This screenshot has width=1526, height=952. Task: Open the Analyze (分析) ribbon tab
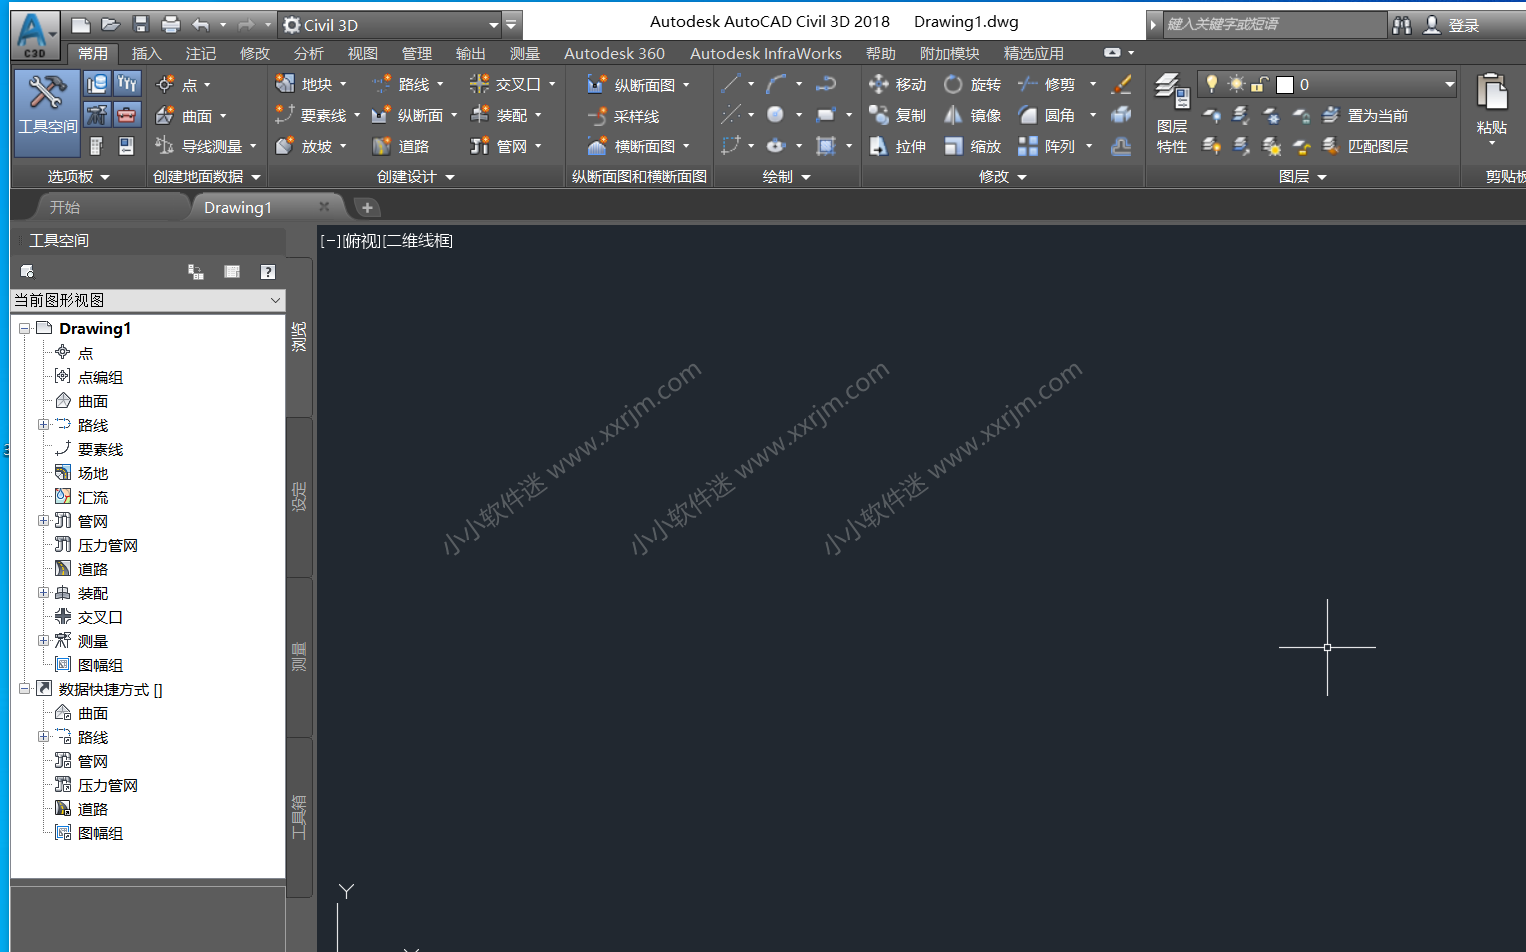[x=308, y=53]
